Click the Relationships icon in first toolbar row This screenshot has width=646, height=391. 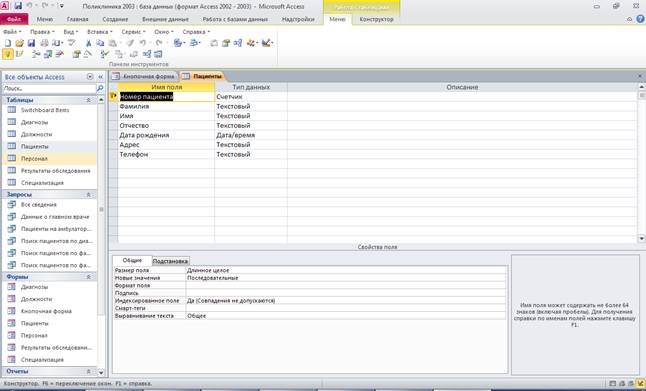[238, 43]
